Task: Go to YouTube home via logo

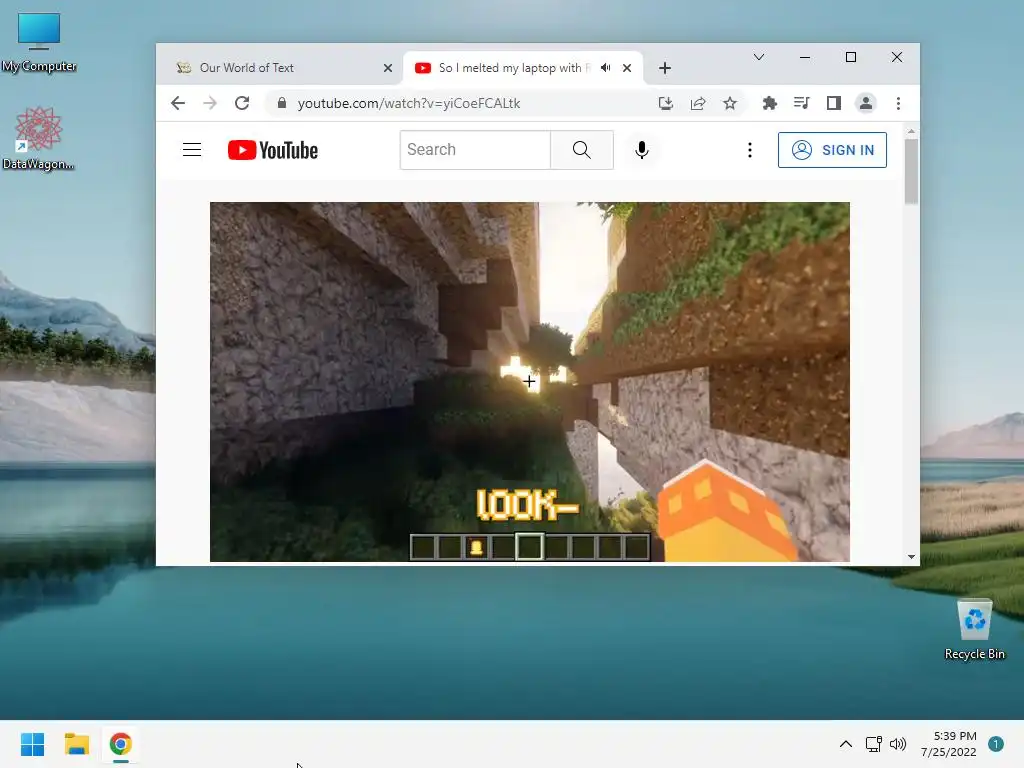Action: pos(273,150)
